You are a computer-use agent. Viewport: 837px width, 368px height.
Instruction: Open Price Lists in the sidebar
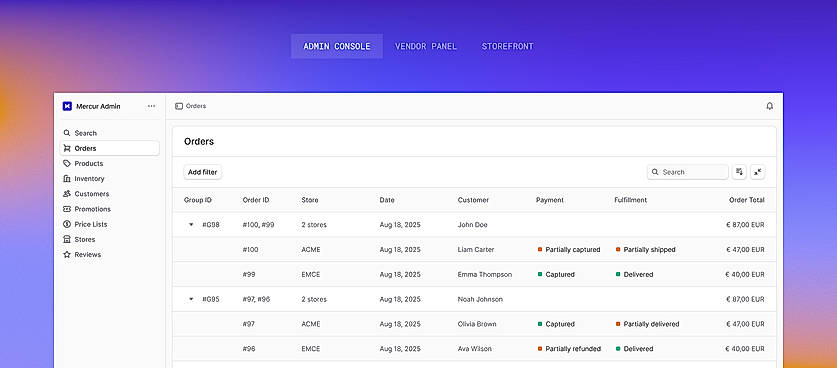click(109, 224)
